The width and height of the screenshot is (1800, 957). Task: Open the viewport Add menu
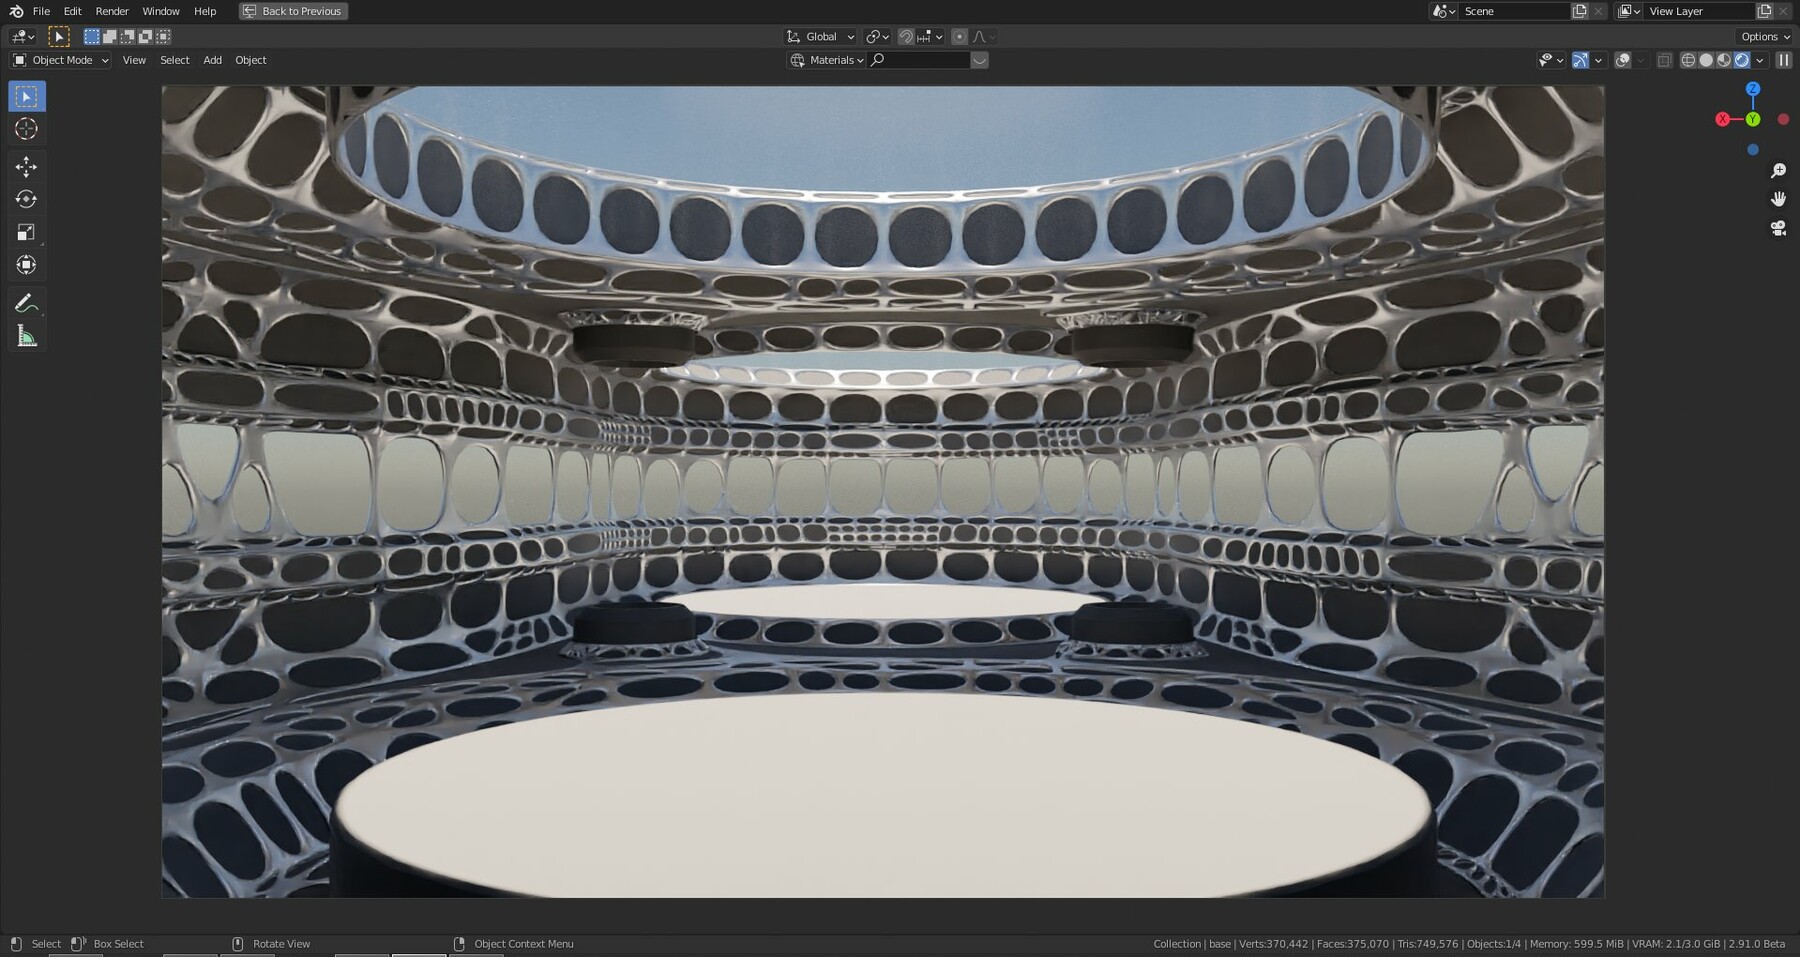click(213, 60)
